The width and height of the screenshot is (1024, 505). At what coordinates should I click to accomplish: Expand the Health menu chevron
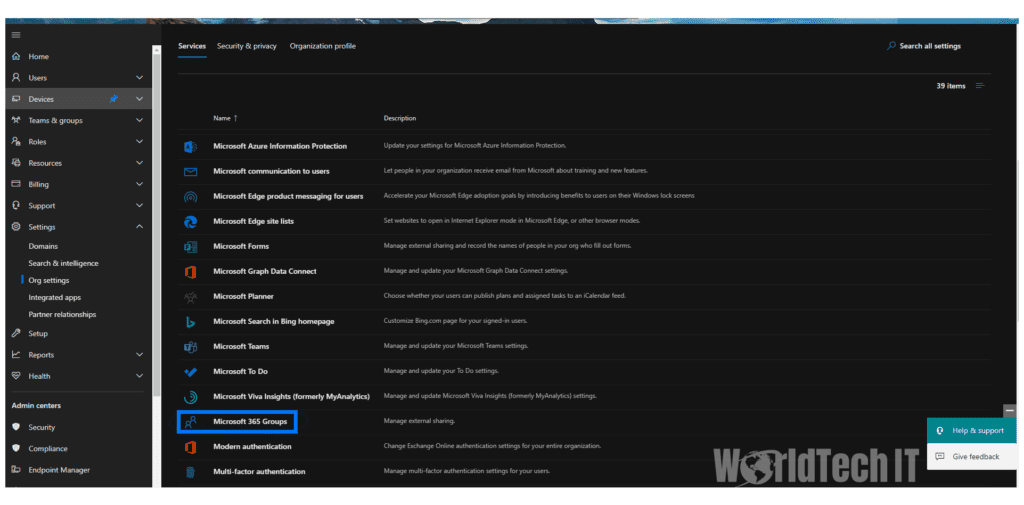[x=139, y=376]
